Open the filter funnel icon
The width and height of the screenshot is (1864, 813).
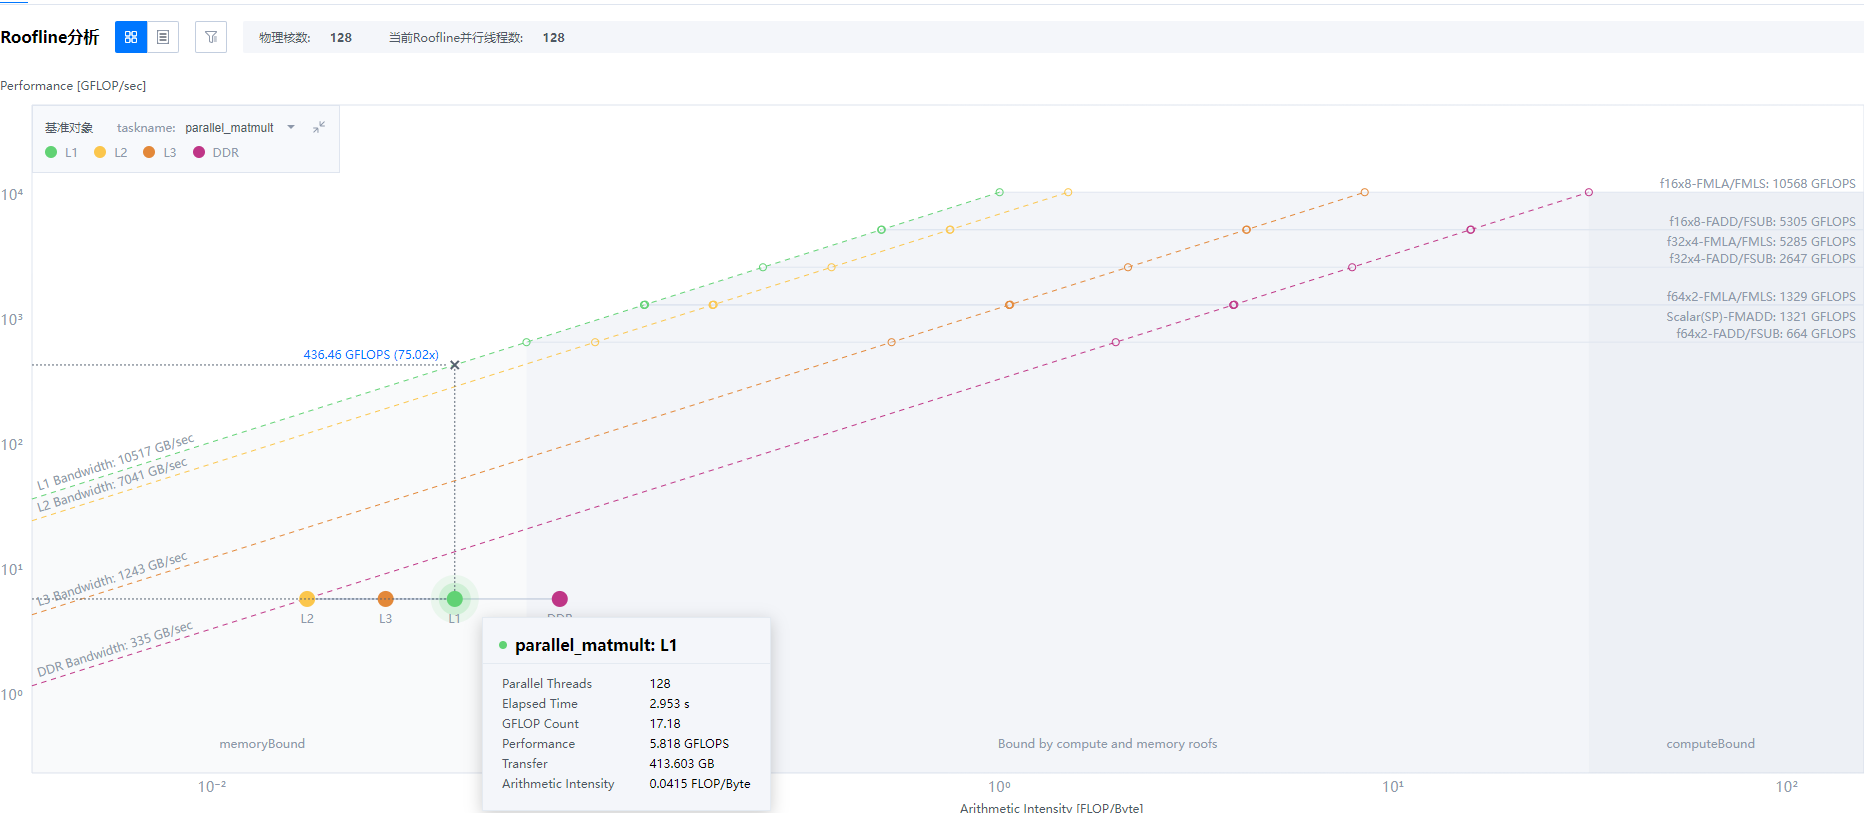211,37
